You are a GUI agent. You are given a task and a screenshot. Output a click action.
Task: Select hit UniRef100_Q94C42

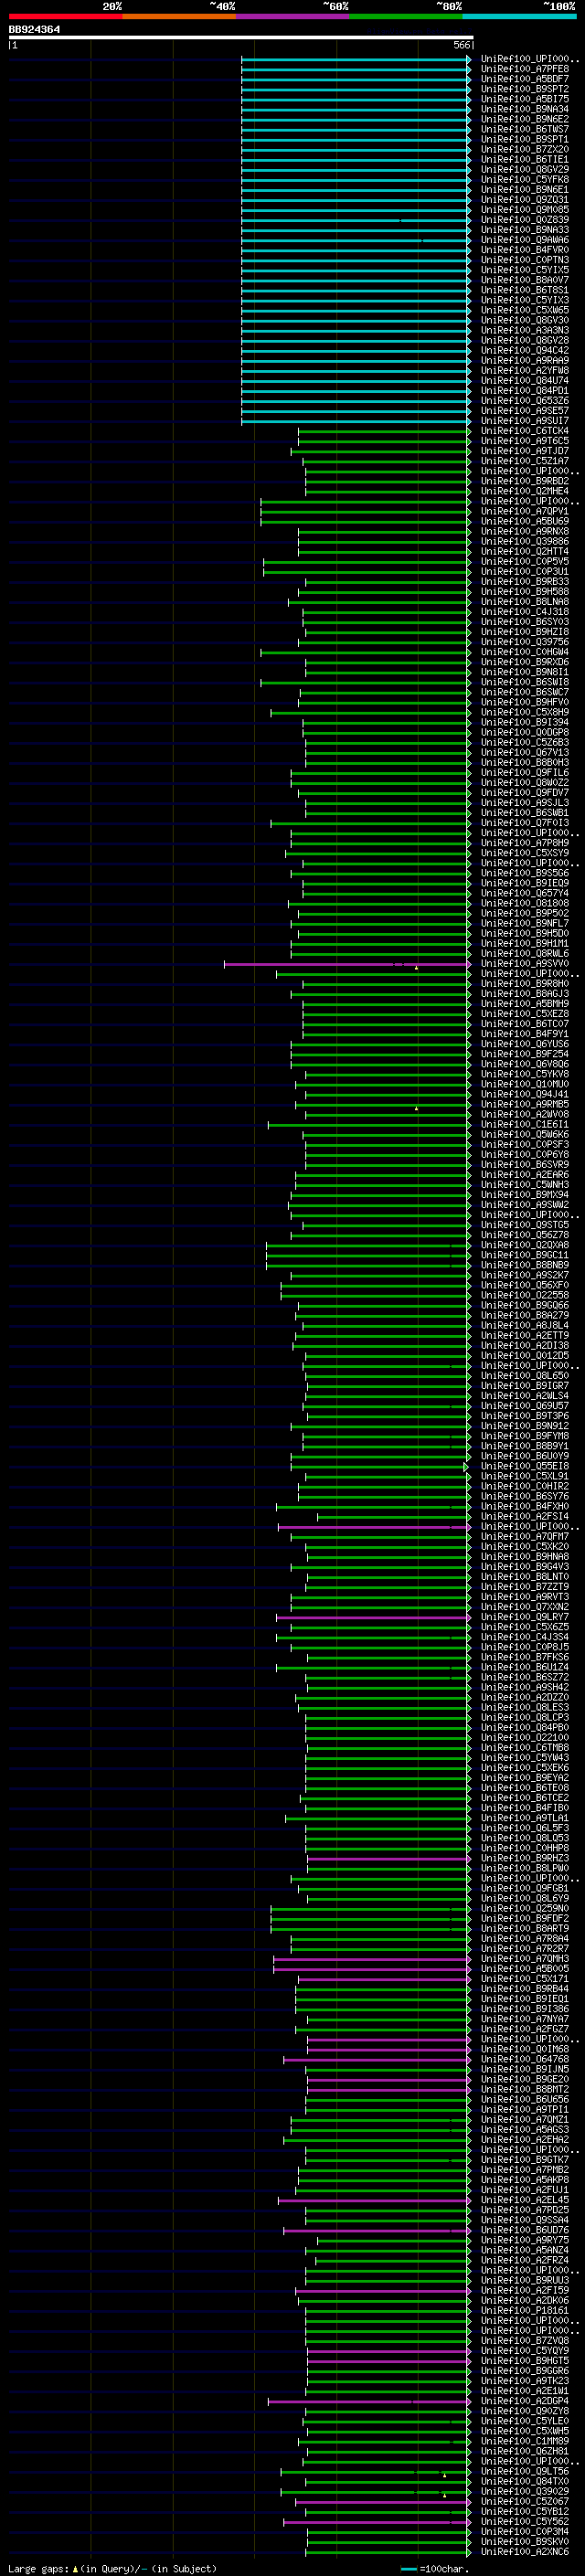pos(524,350)
